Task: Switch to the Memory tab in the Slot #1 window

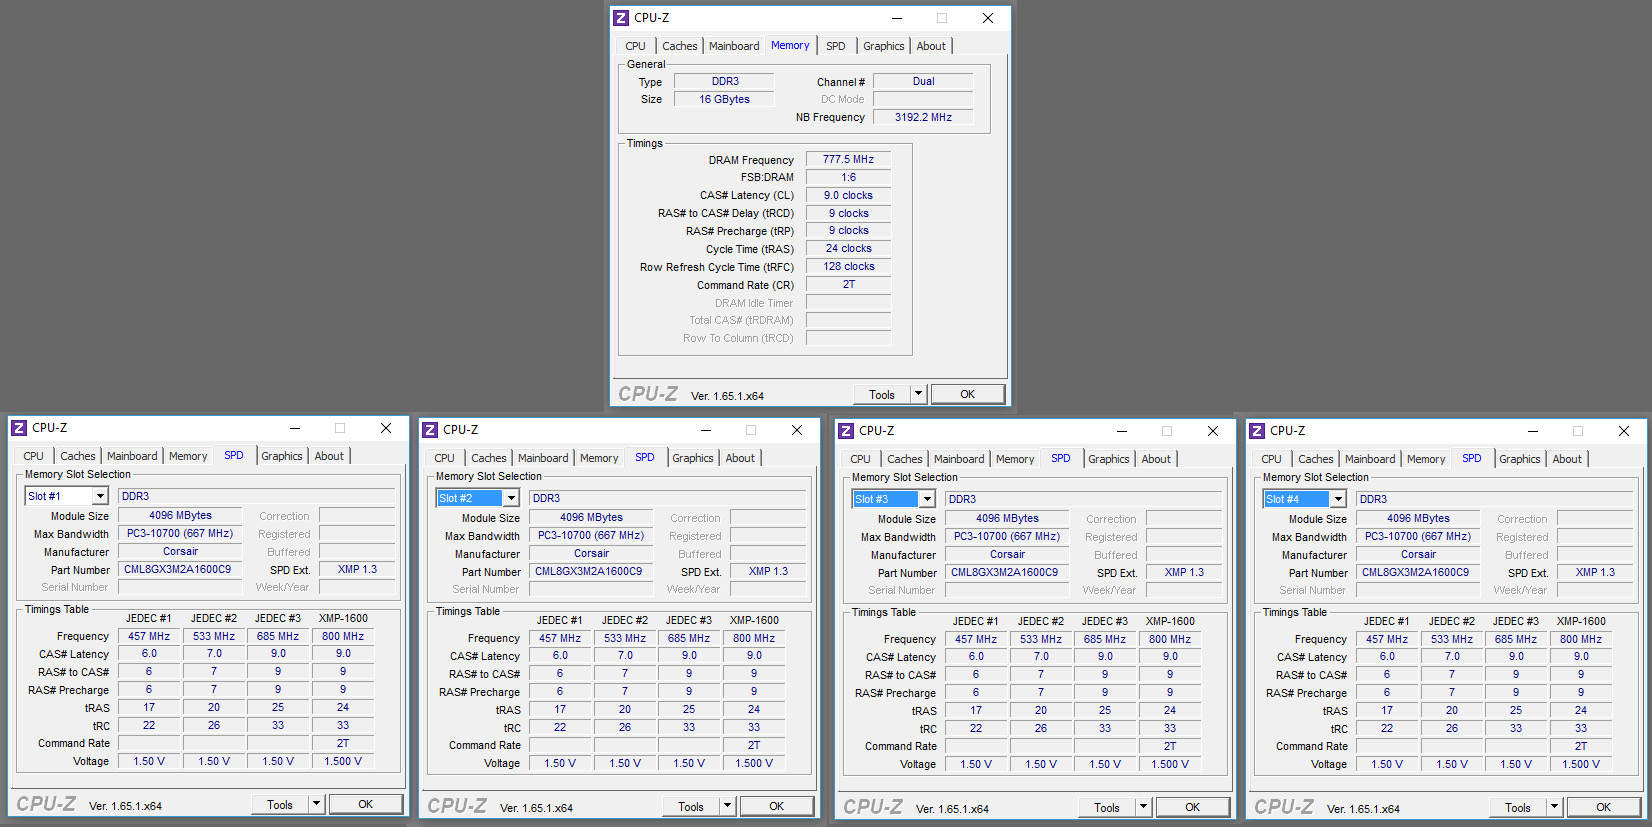Action: 188,456
